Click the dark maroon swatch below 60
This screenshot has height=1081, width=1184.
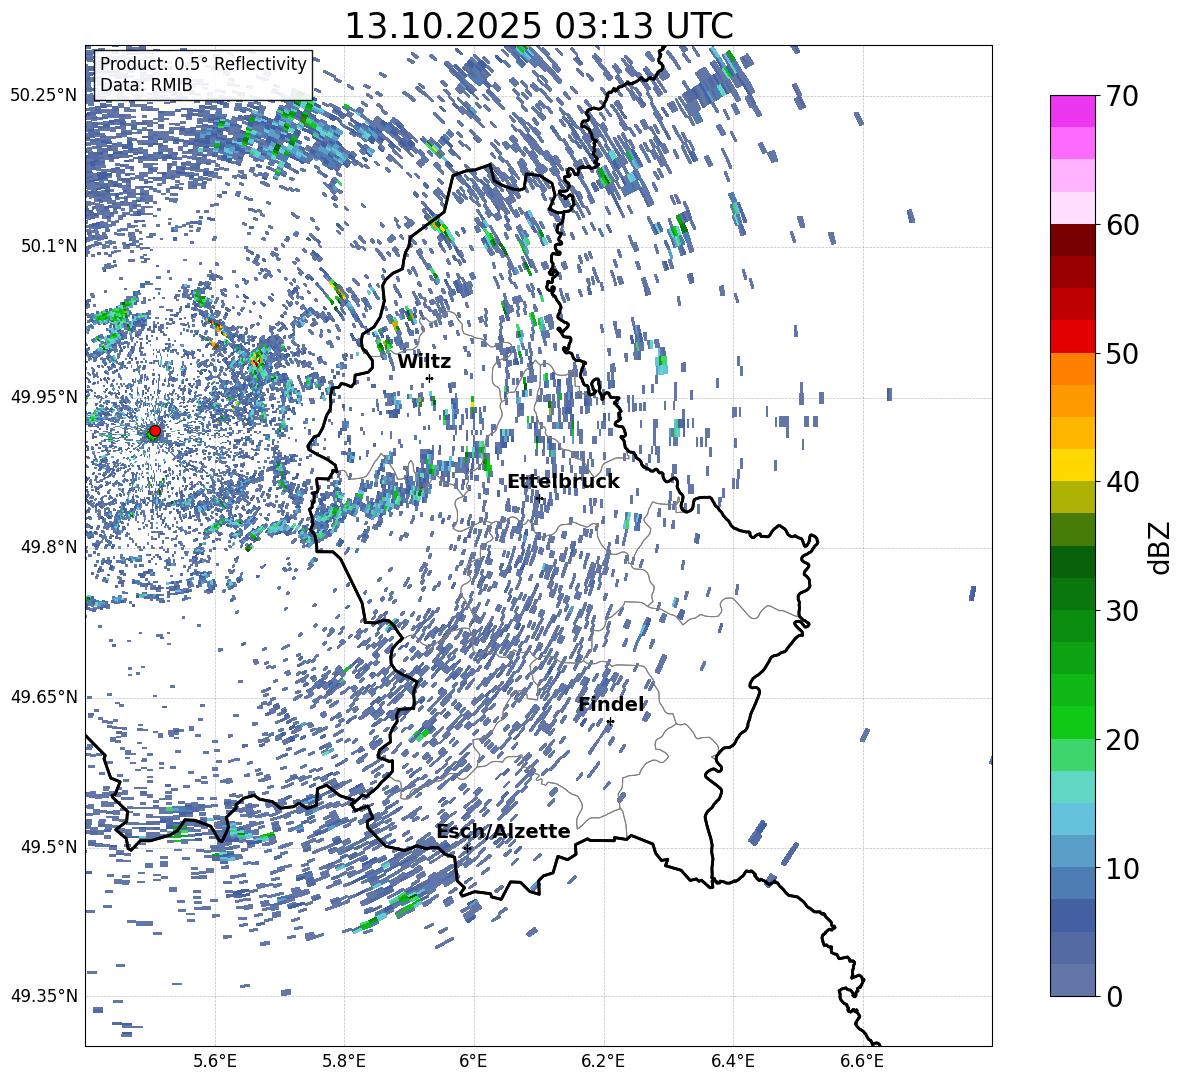tap(1073, 240)
